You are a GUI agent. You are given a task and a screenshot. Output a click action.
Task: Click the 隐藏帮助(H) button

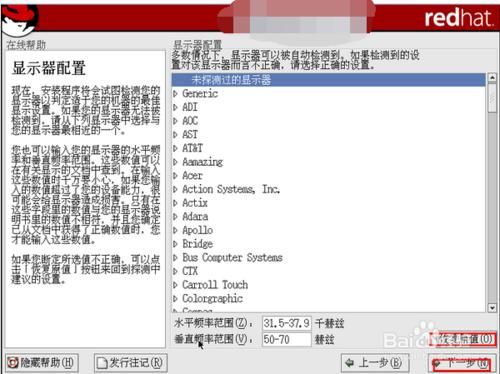point(42,363)
